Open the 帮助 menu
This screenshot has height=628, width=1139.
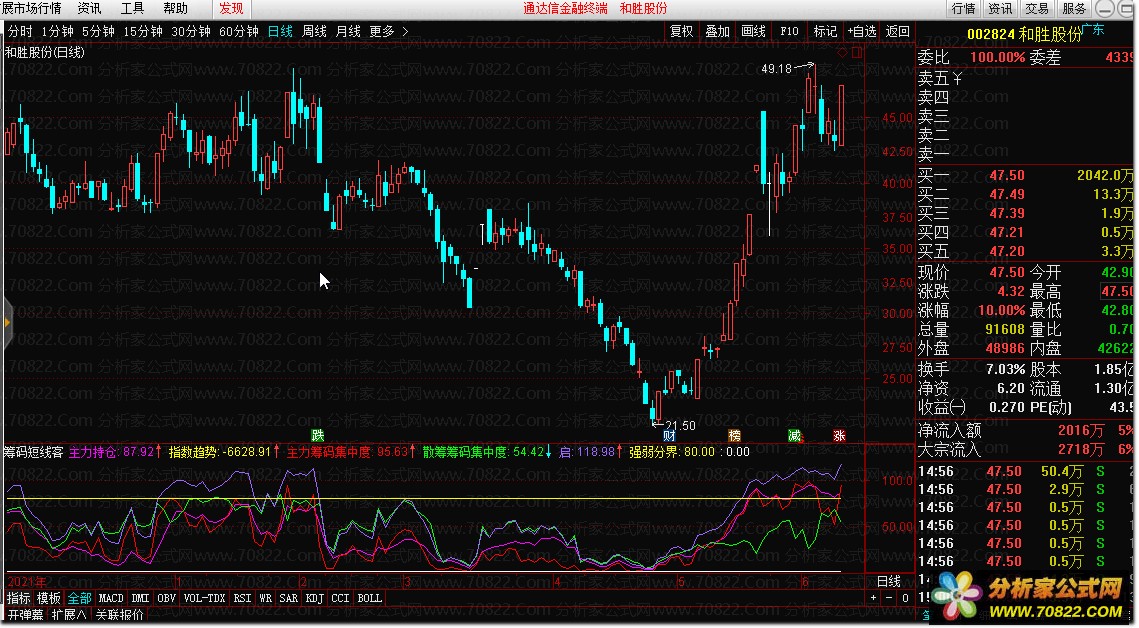[x=175, y=9]
